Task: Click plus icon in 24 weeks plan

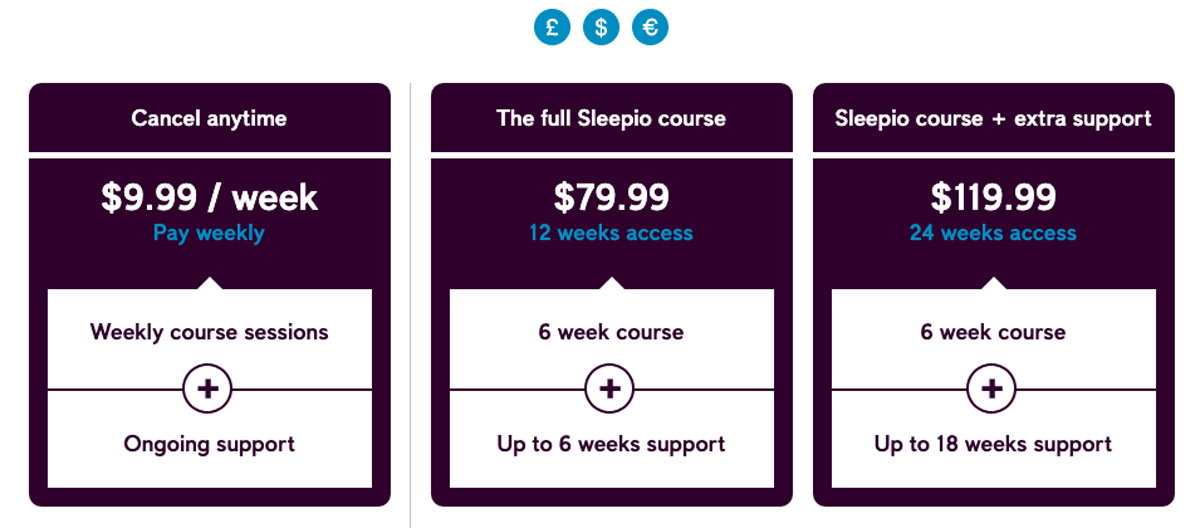Action: tap(992, 389)
